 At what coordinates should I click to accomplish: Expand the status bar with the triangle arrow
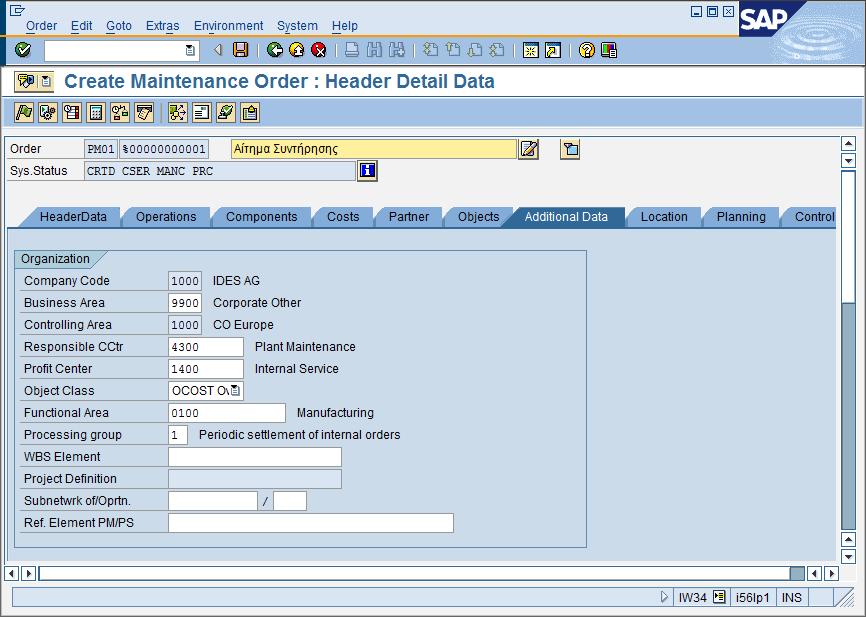pos(664,597)
